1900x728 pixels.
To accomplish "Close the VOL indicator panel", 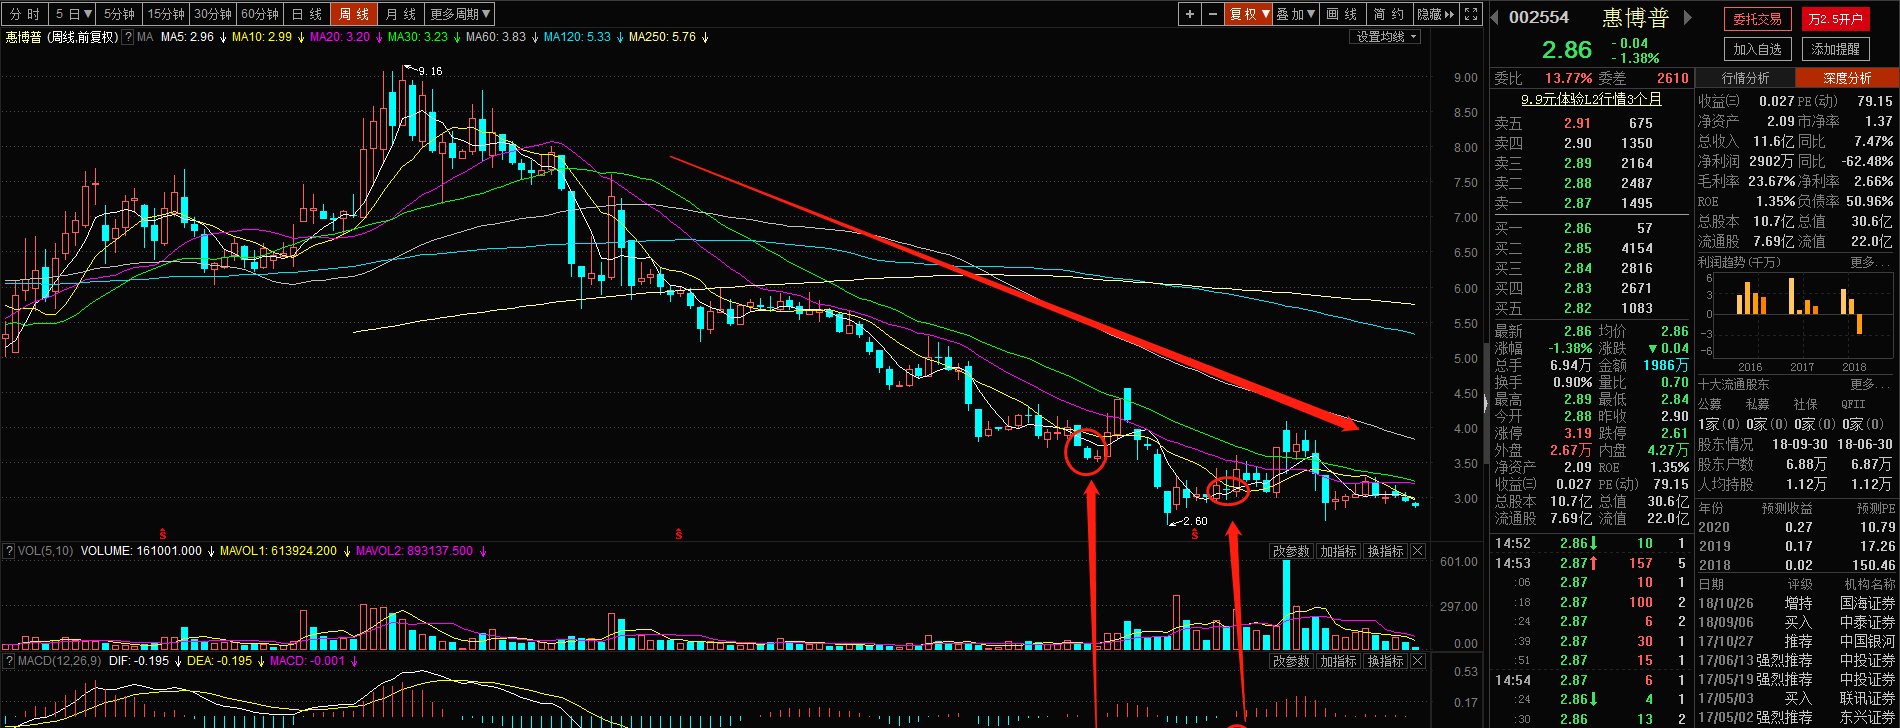I will [1418, 551].
